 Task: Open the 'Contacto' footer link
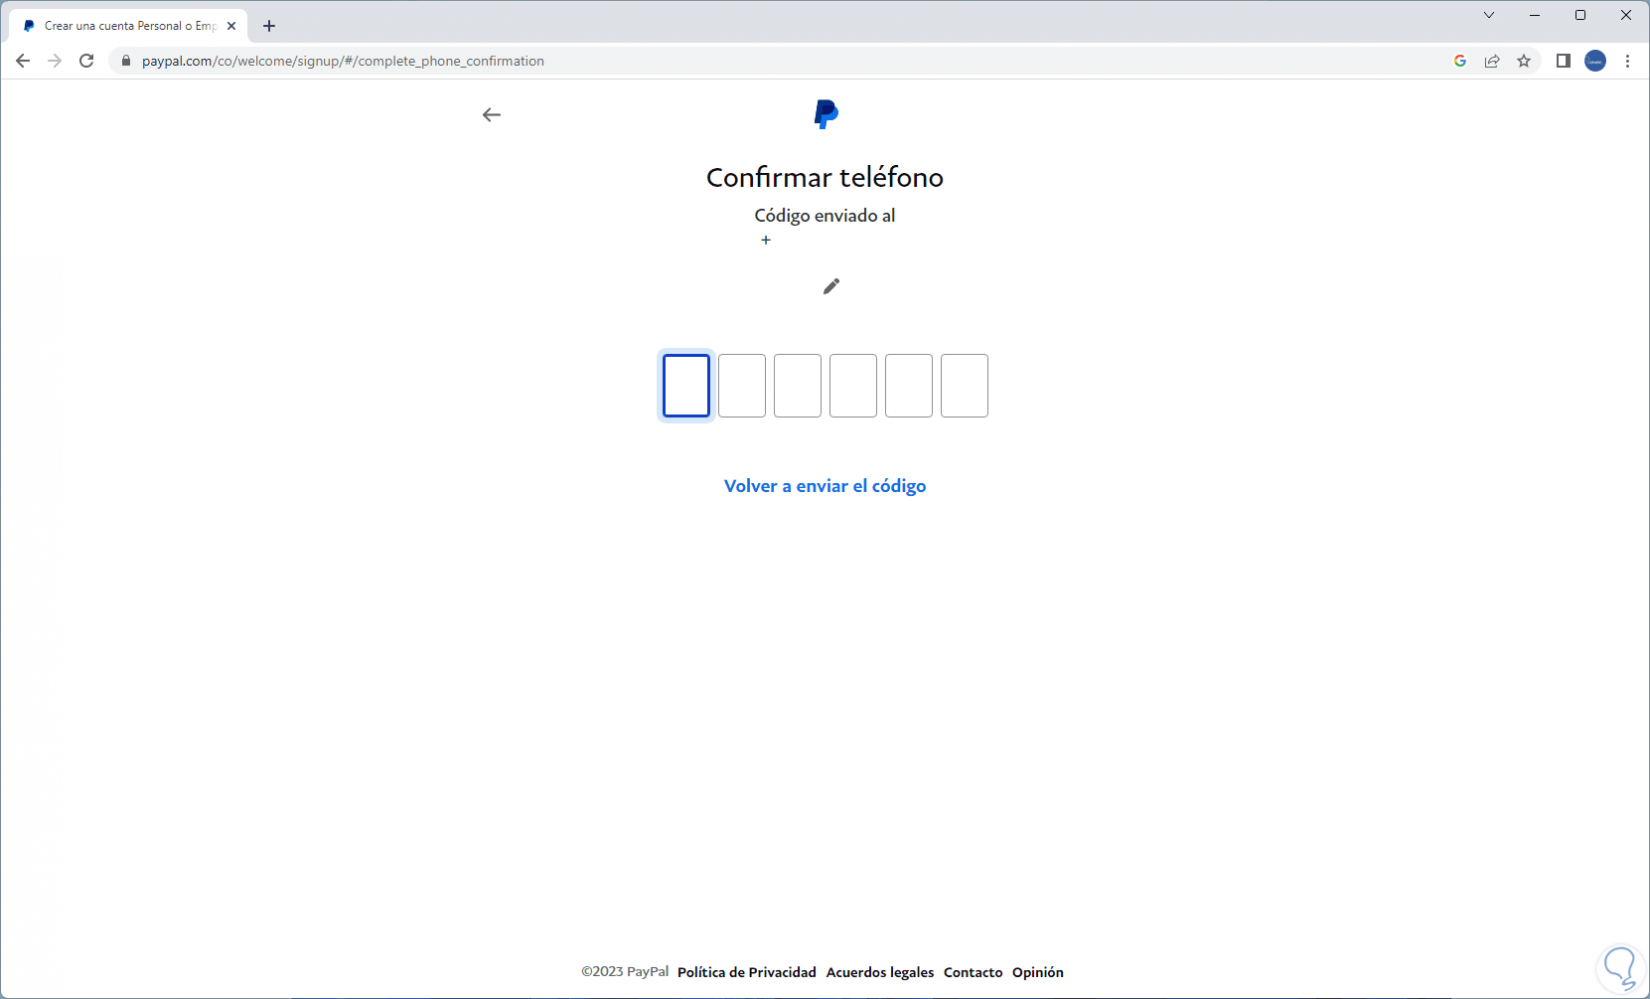pos(973,972)
